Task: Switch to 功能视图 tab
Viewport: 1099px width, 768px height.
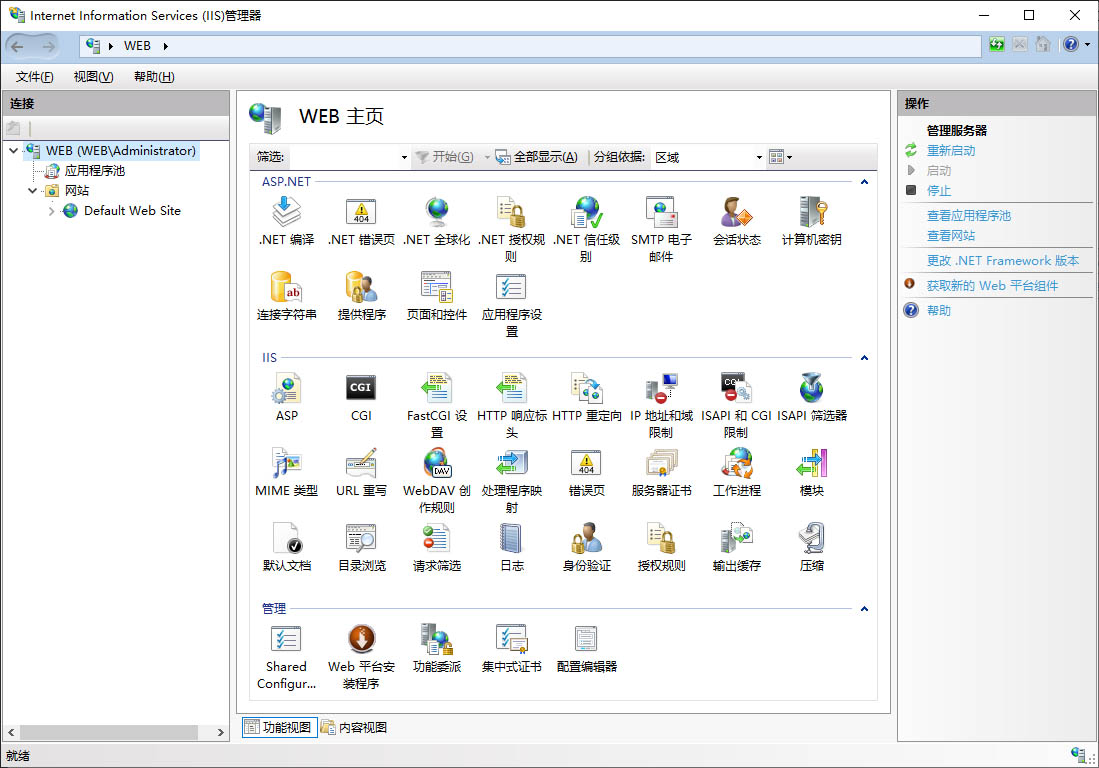Action: pos(280,727)
